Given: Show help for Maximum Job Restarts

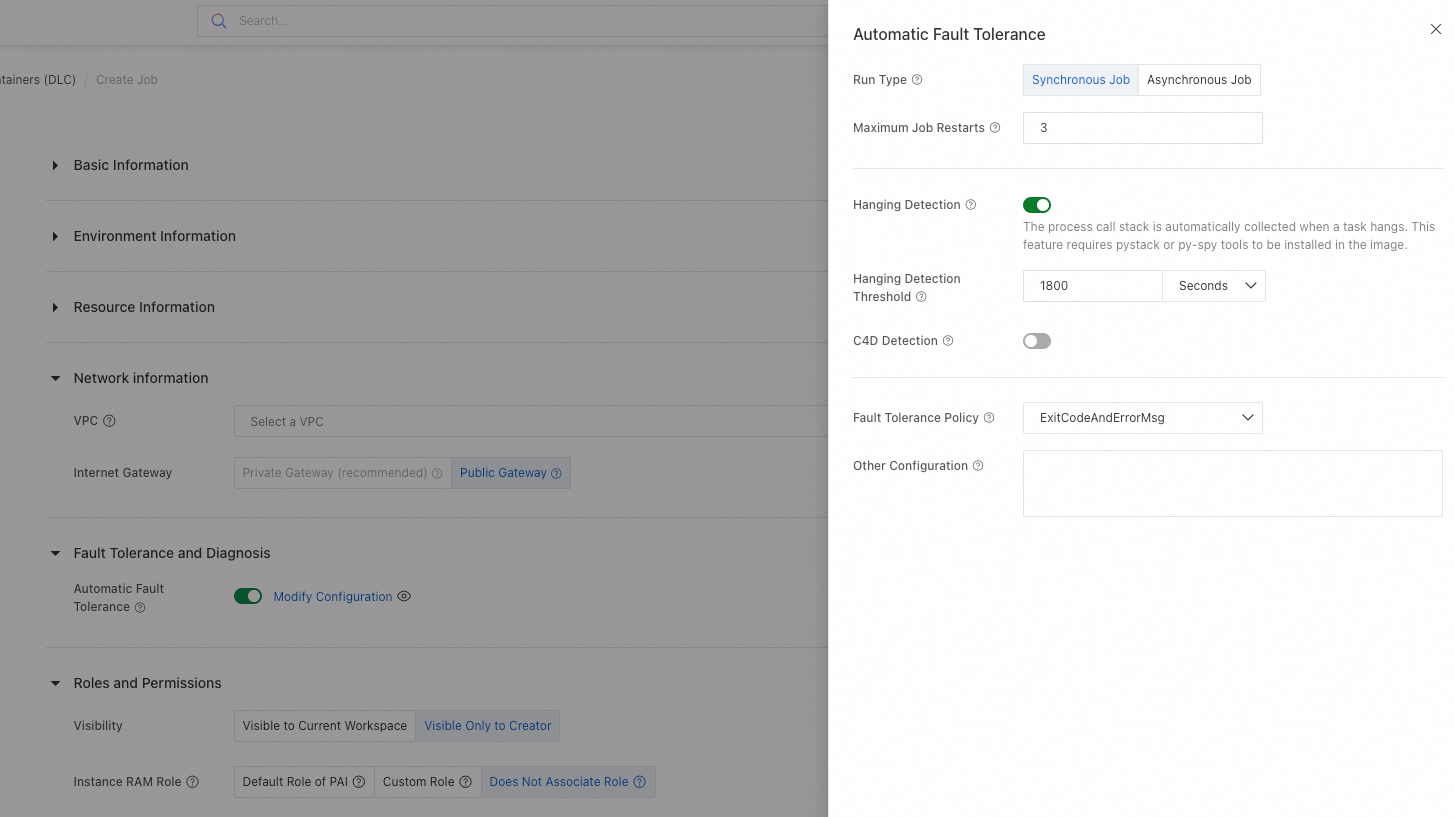Looking at the screenshot, I should pos(995,128).
